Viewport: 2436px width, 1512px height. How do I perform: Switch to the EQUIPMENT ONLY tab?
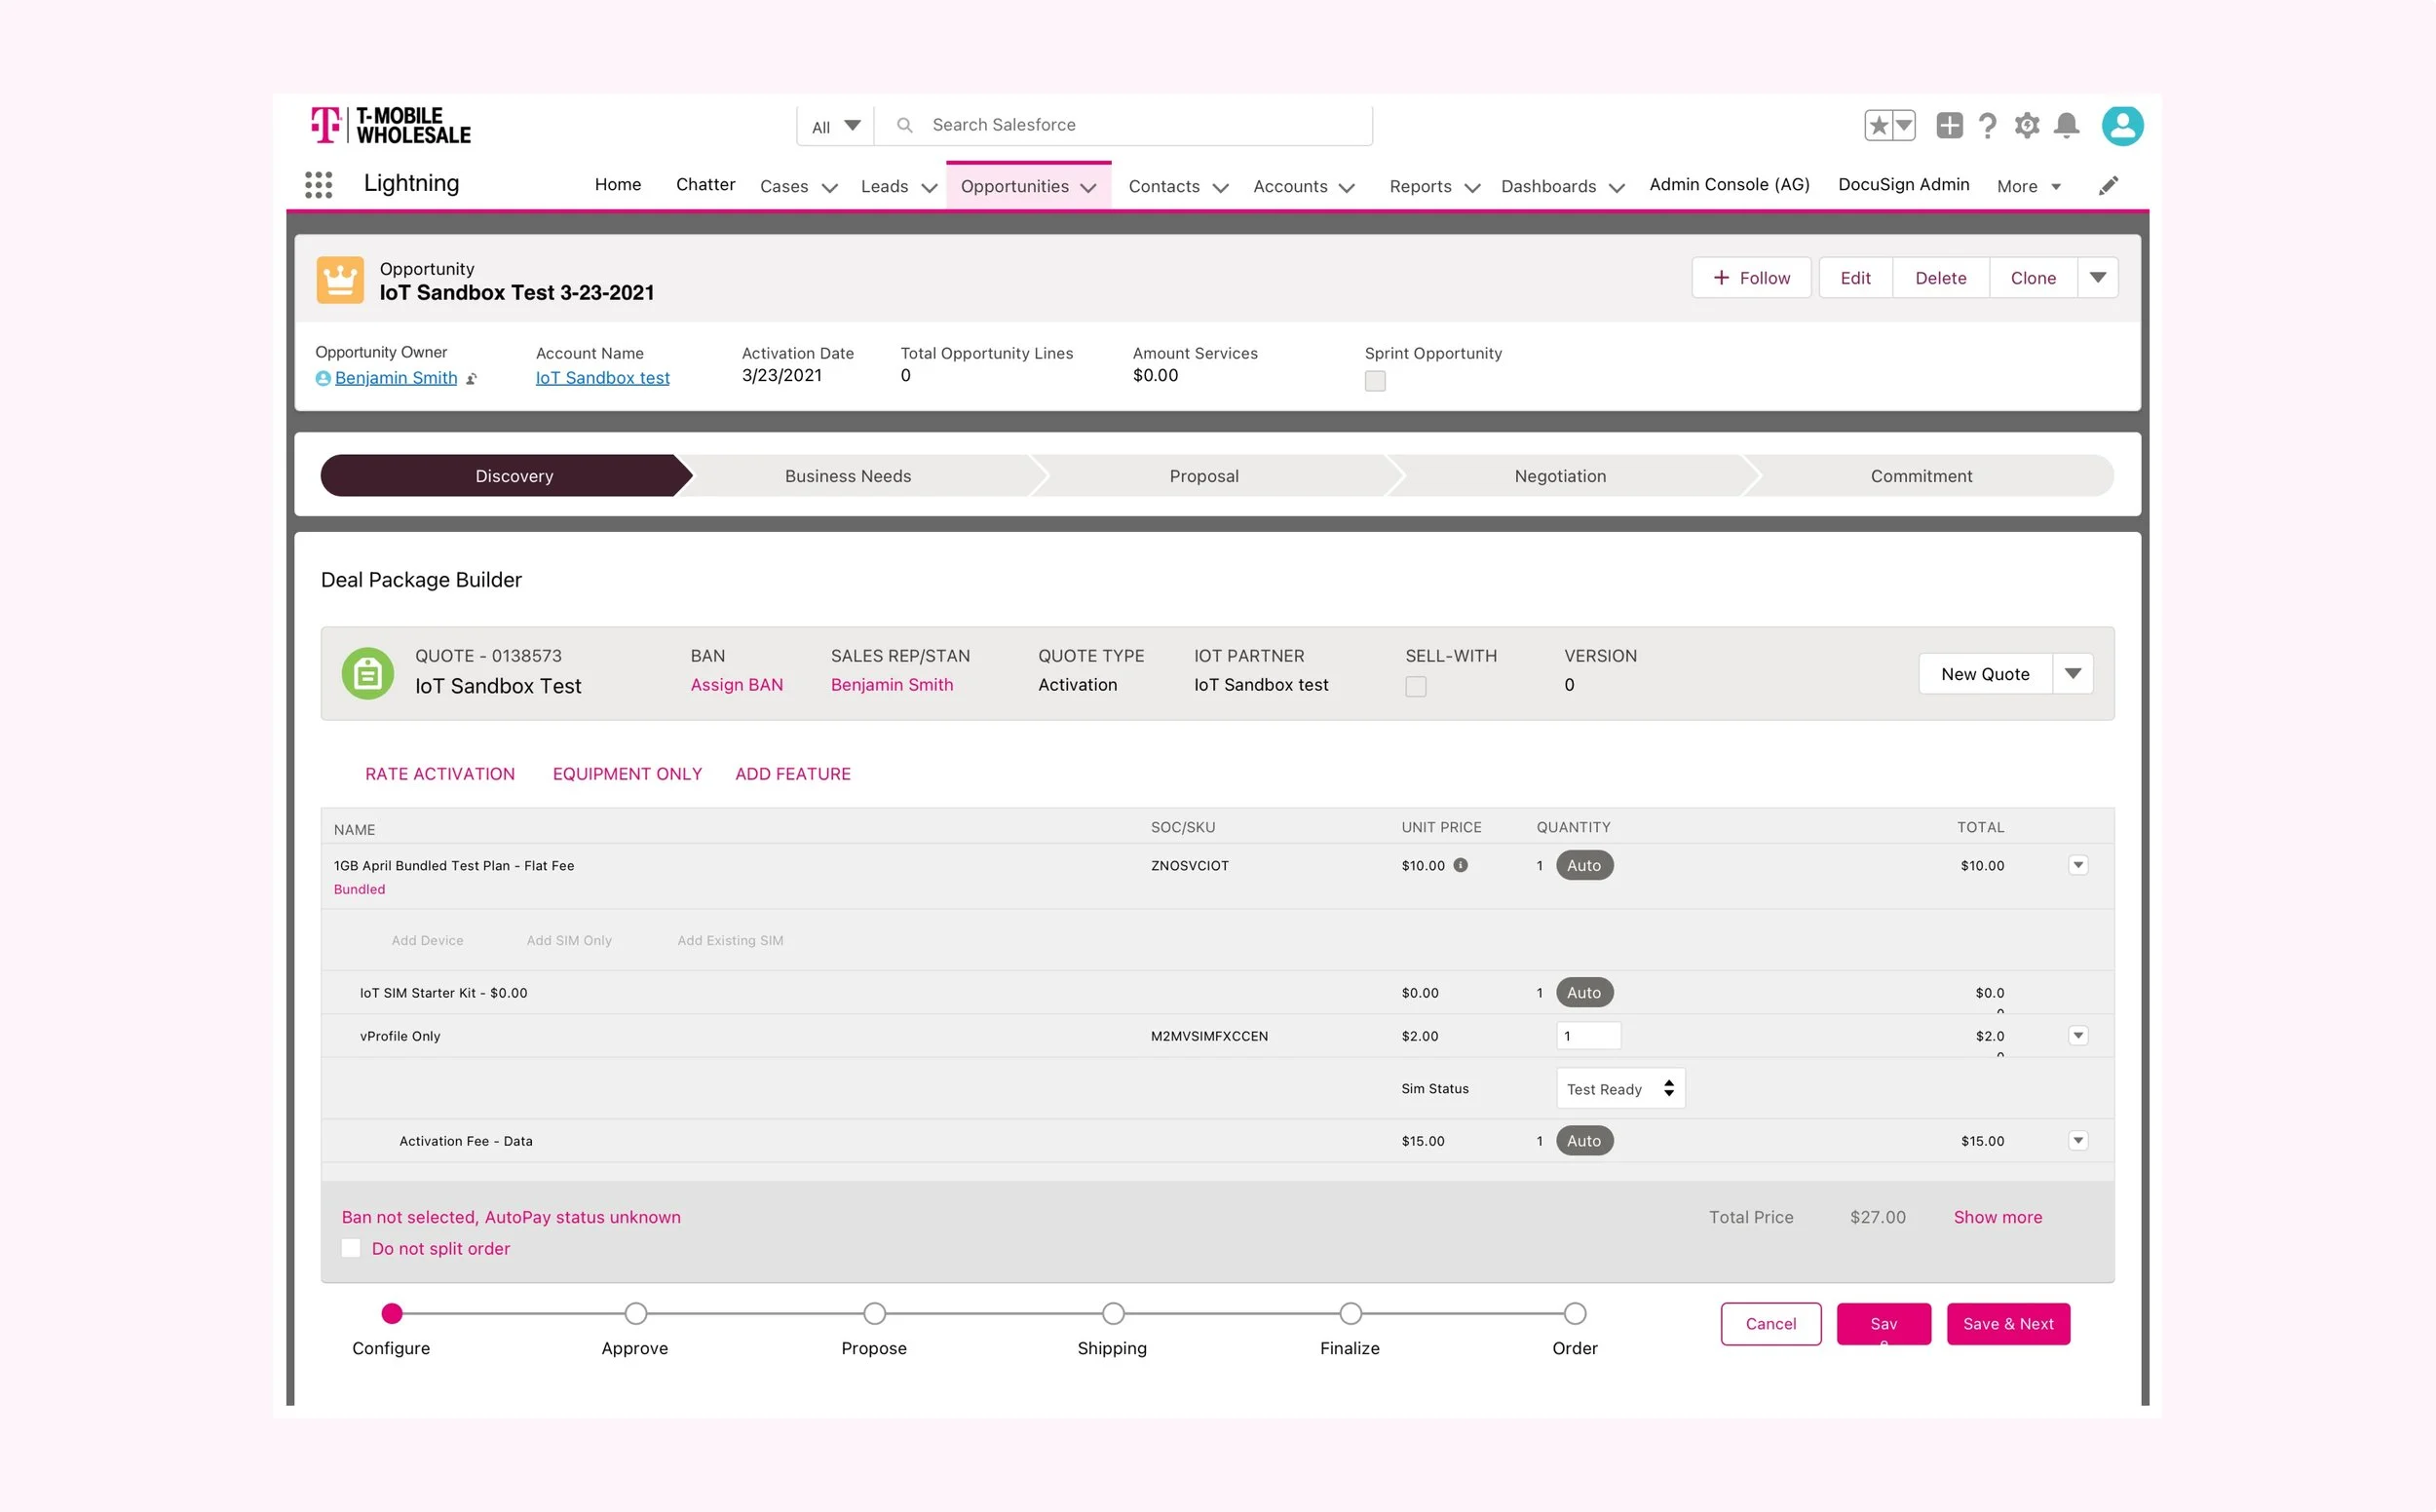pyautogui.click(x=627, y=774)
